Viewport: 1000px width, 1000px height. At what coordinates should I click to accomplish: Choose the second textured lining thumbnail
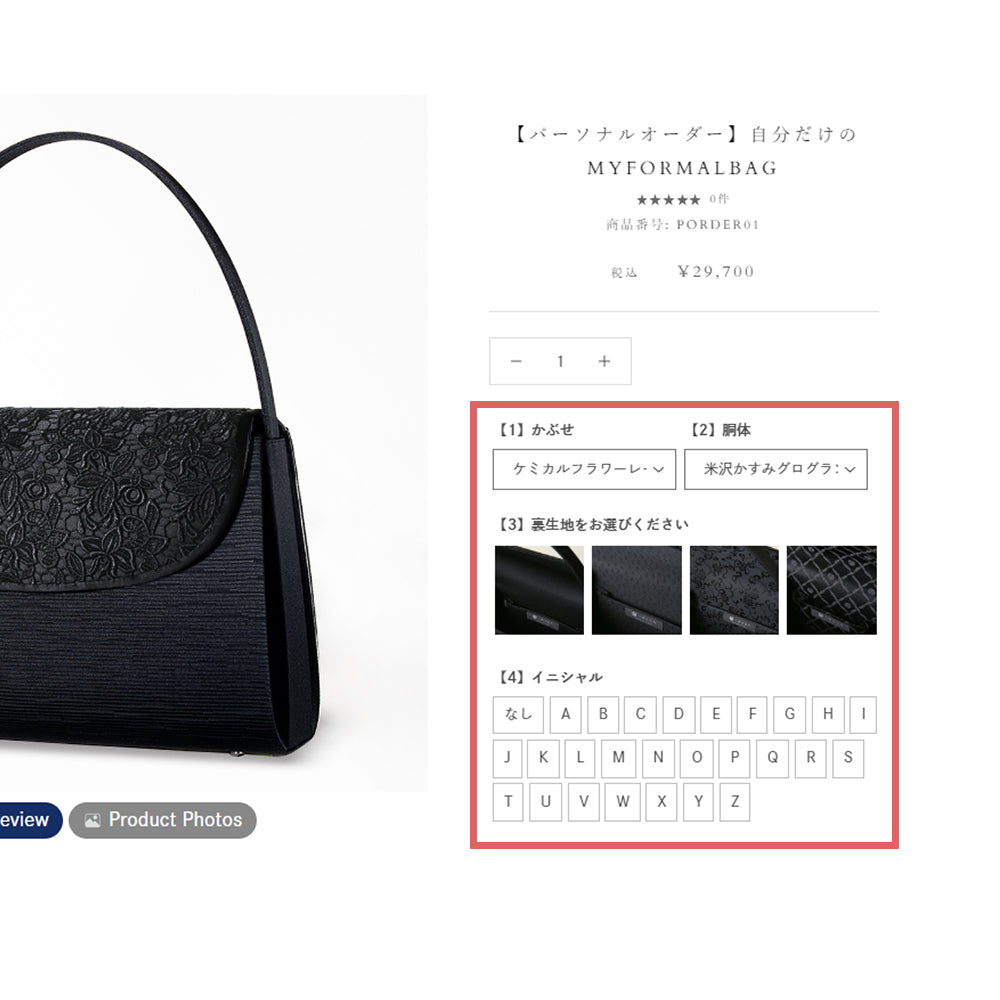[636, 590]
